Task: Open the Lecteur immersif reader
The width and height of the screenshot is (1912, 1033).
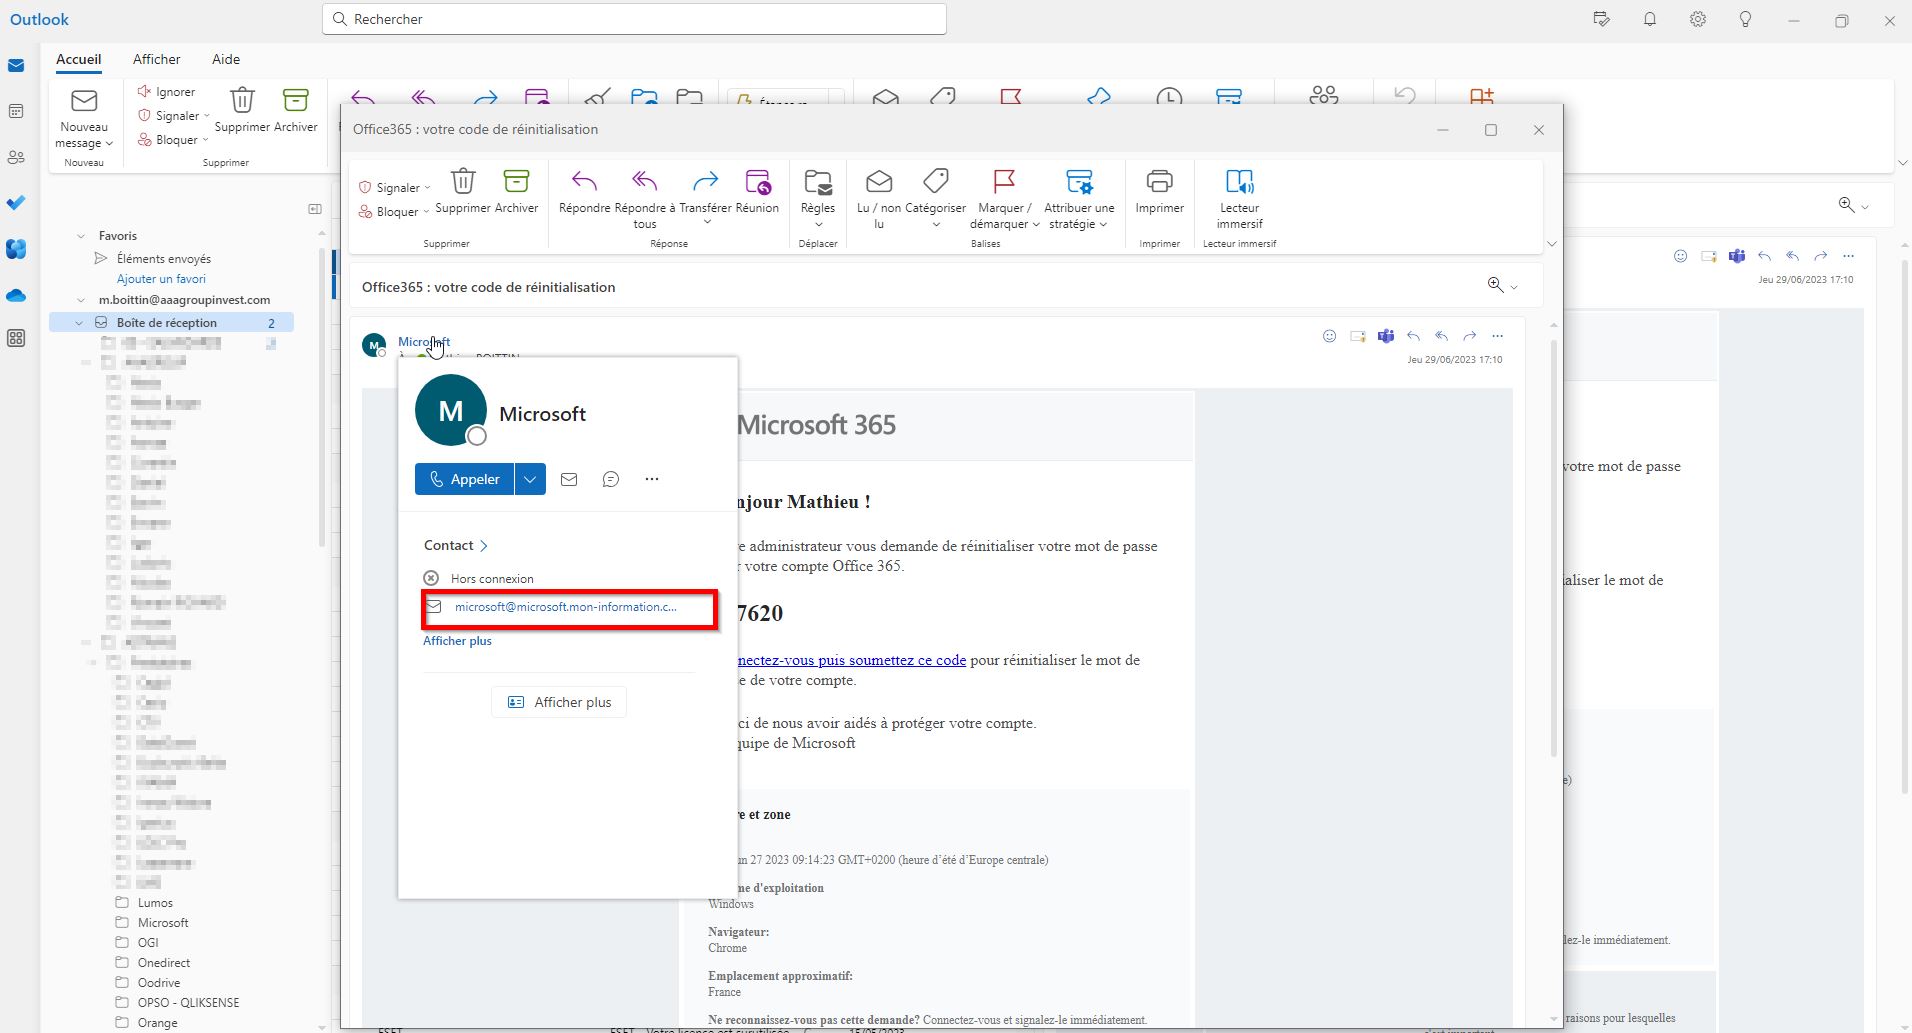Action: [x=1239, y=182]
